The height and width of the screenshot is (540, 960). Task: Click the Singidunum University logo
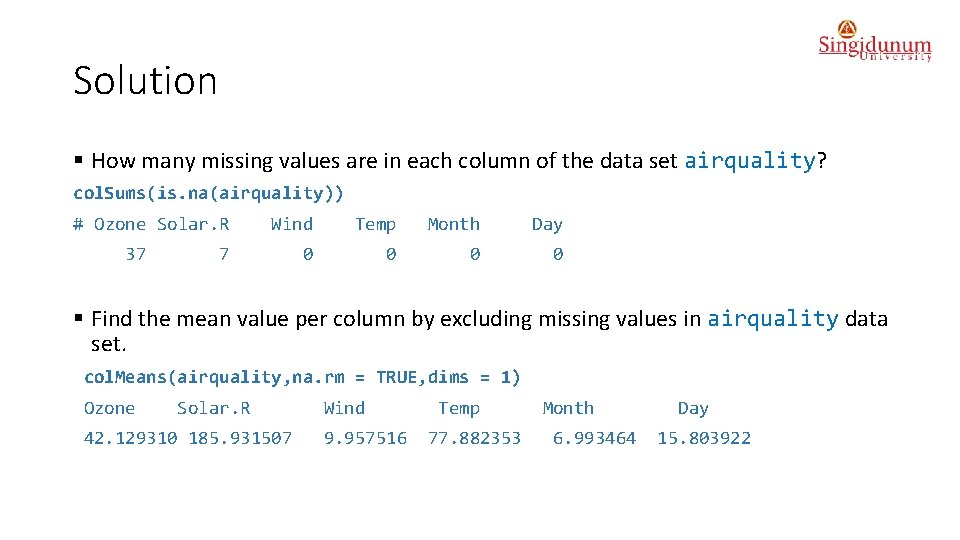[874, 42]
